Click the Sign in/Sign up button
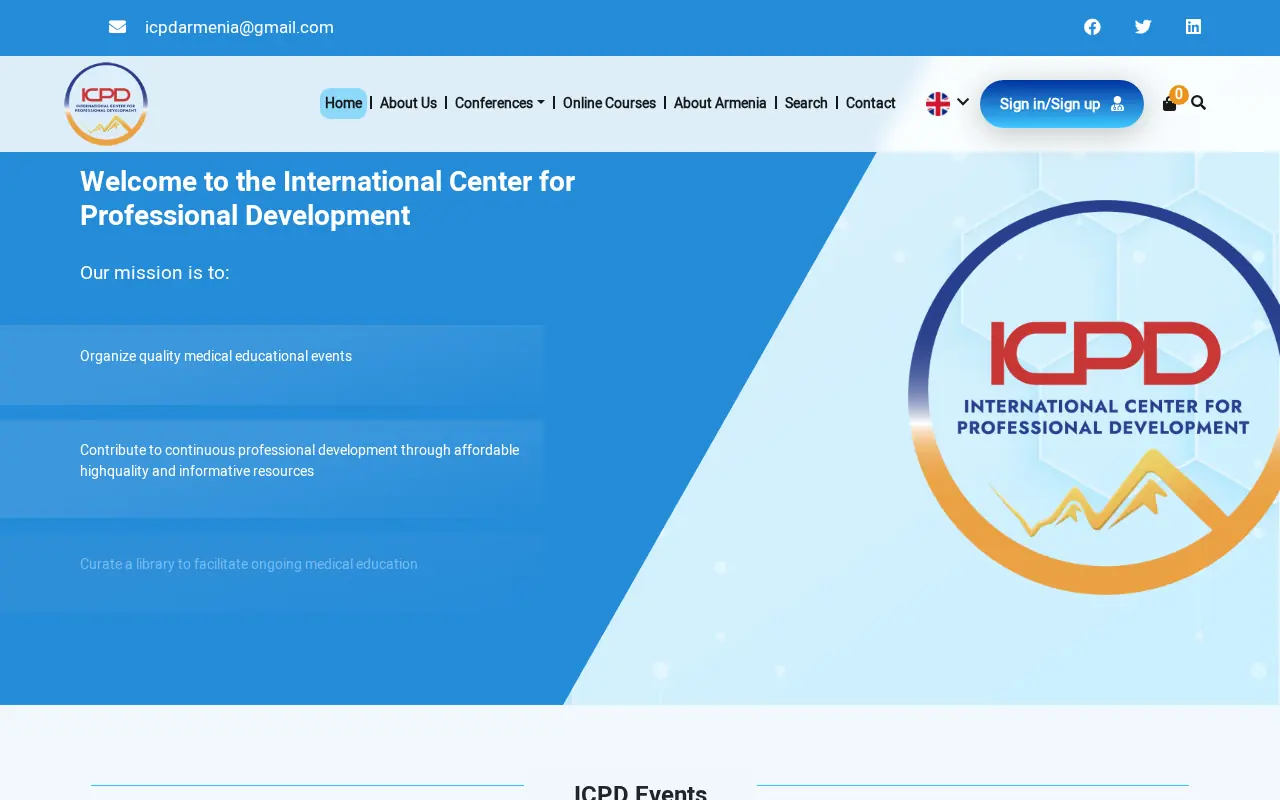Screen dimensions: 1280x800 [1062, 104]
